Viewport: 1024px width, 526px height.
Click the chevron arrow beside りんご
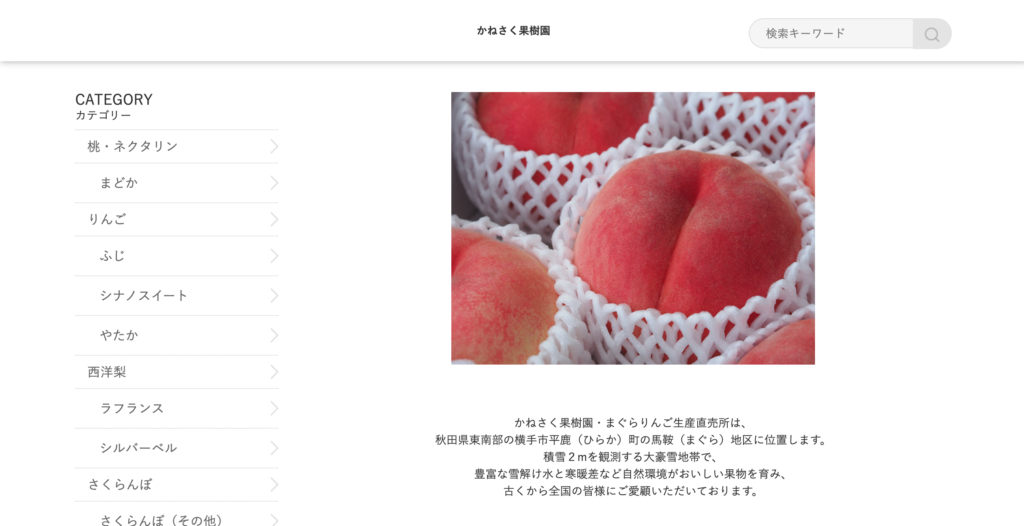(274, 220)
